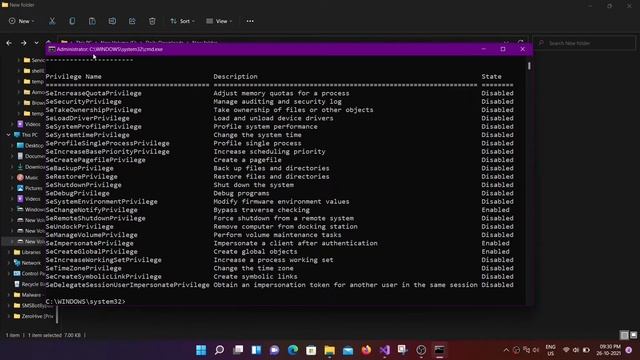Click the battery tray icon
This screenshot has height=360, width=640.
[x=586, y=350]
